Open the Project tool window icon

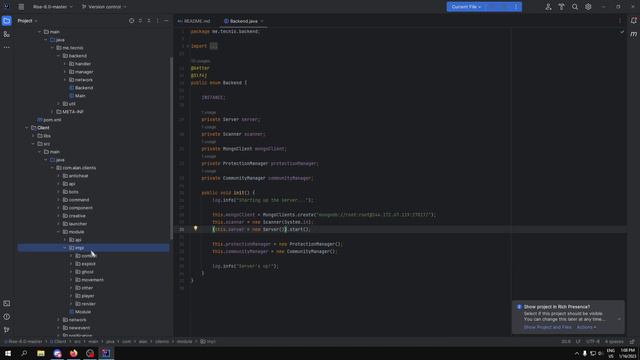(7, 21)
